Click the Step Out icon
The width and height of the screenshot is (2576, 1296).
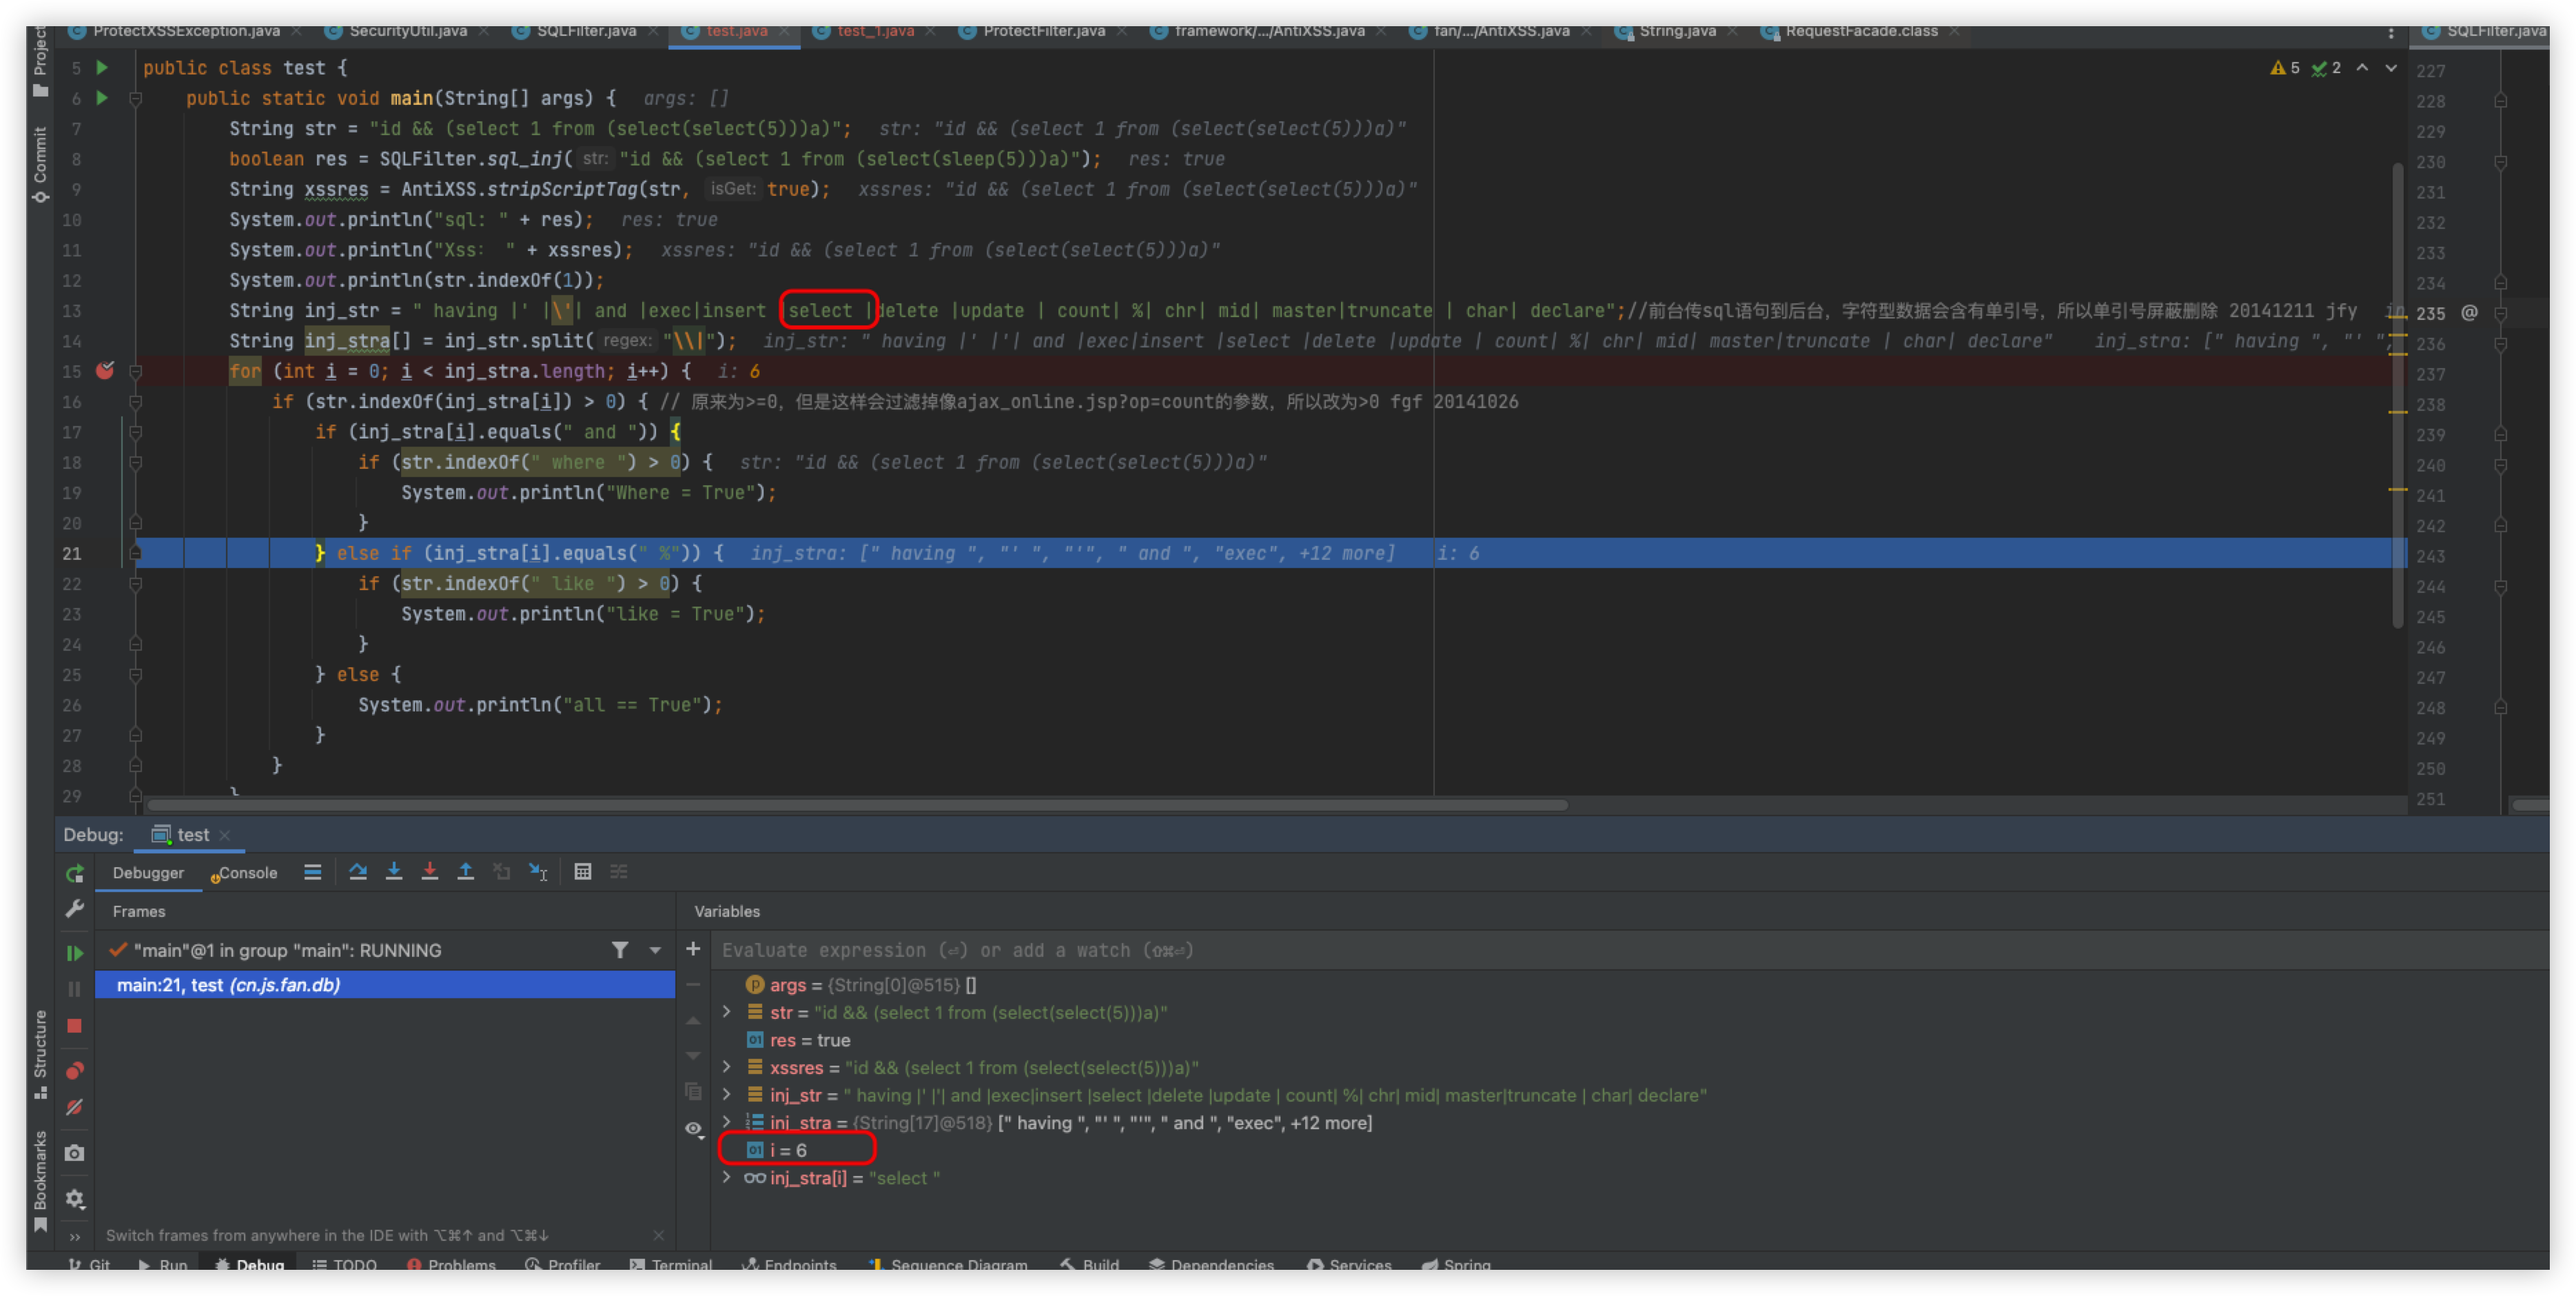pos(465,871)
